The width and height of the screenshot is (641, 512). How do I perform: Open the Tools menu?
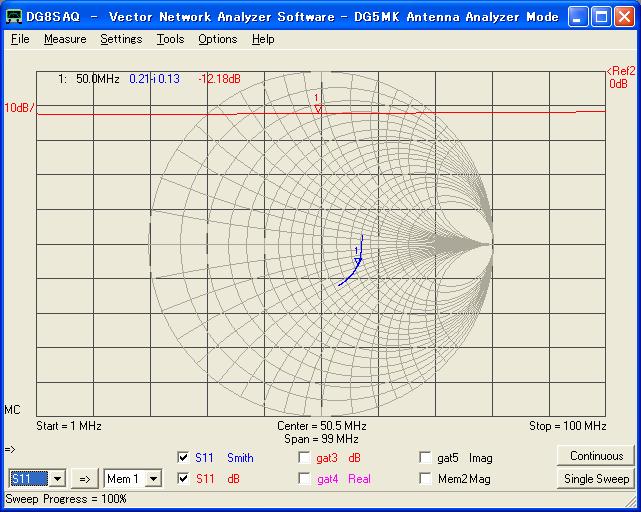pos(170,39)
